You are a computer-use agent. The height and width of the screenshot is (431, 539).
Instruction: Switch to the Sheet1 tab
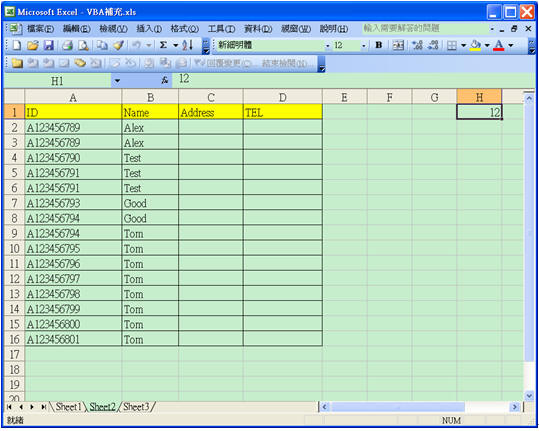pos(68,407)
